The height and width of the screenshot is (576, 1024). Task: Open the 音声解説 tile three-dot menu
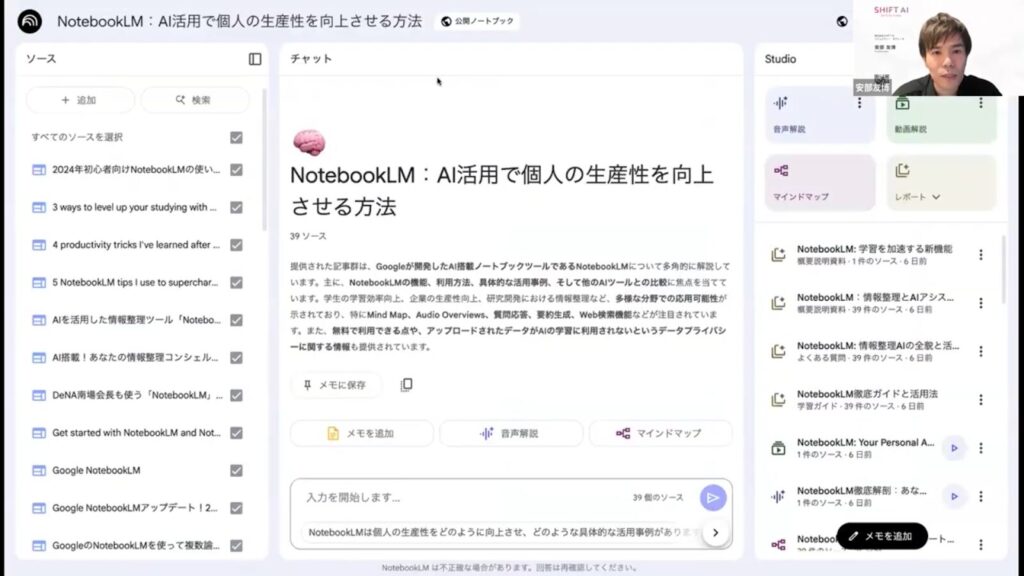(859, 103)
